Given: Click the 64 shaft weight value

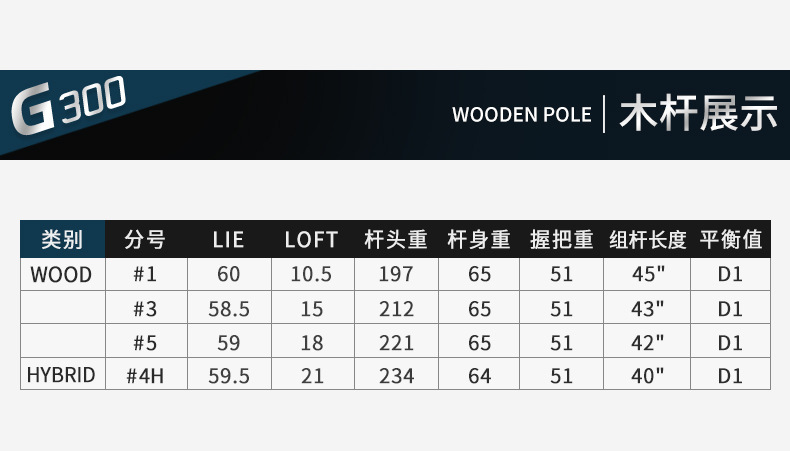Looking at the screenshot, I should coord(479,375).
